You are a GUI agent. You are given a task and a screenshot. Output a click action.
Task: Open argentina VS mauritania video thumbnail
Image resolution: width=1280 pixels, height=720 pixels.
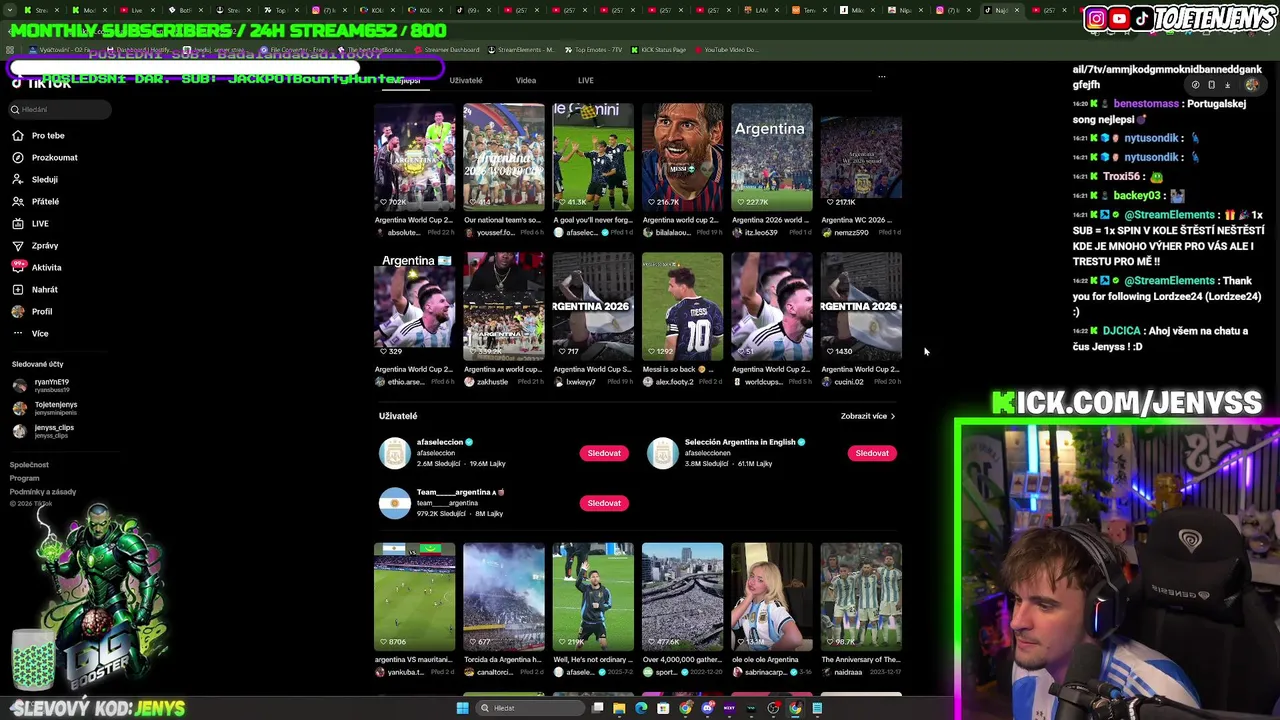(414, 597)
